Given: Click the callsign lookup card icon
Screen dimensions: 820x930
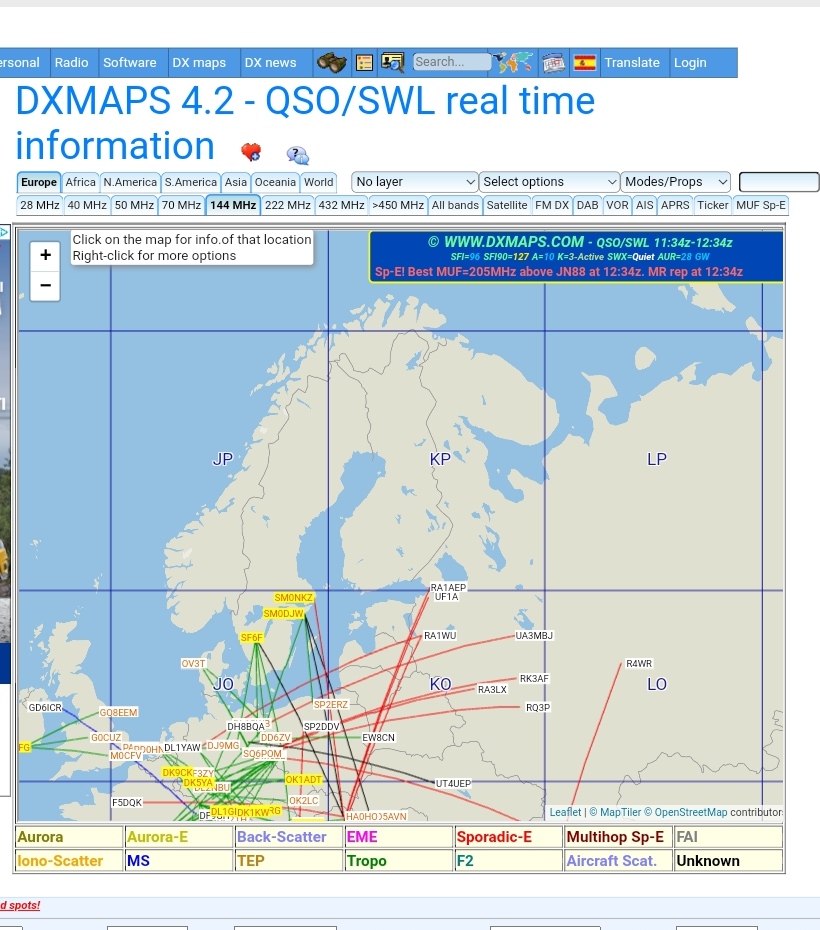Looking at the screenshot, I should pyautogui.click(x=392, y=62).
